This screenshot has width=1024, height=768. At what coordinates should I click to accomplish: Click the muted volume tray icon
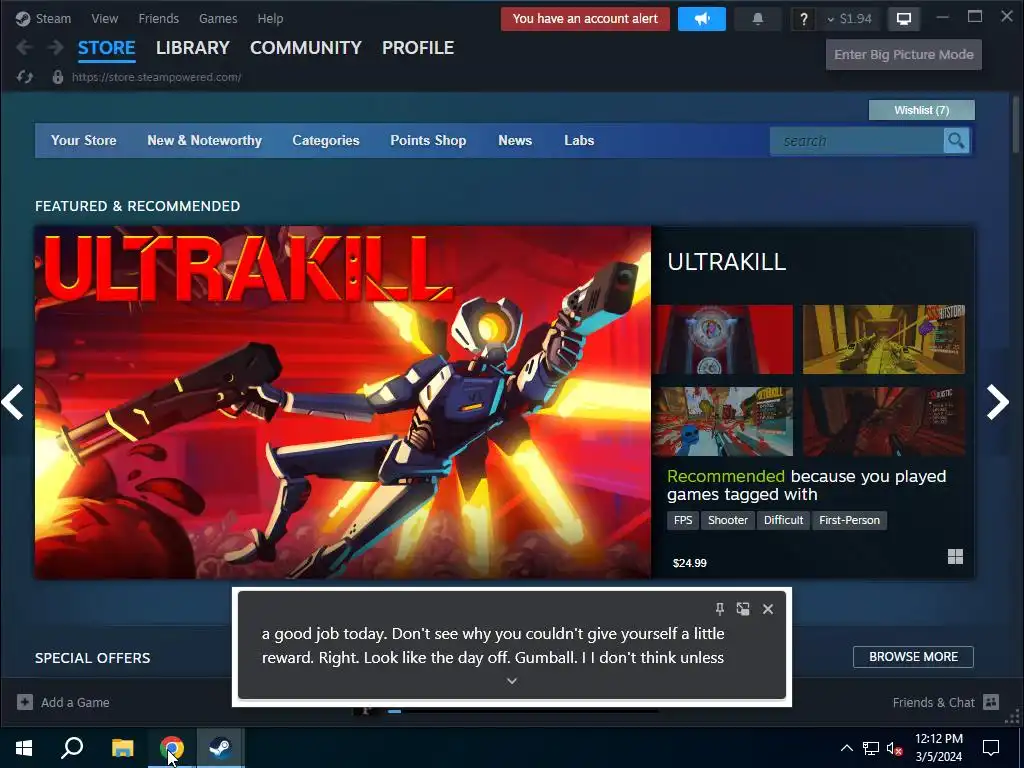point(894,748)
